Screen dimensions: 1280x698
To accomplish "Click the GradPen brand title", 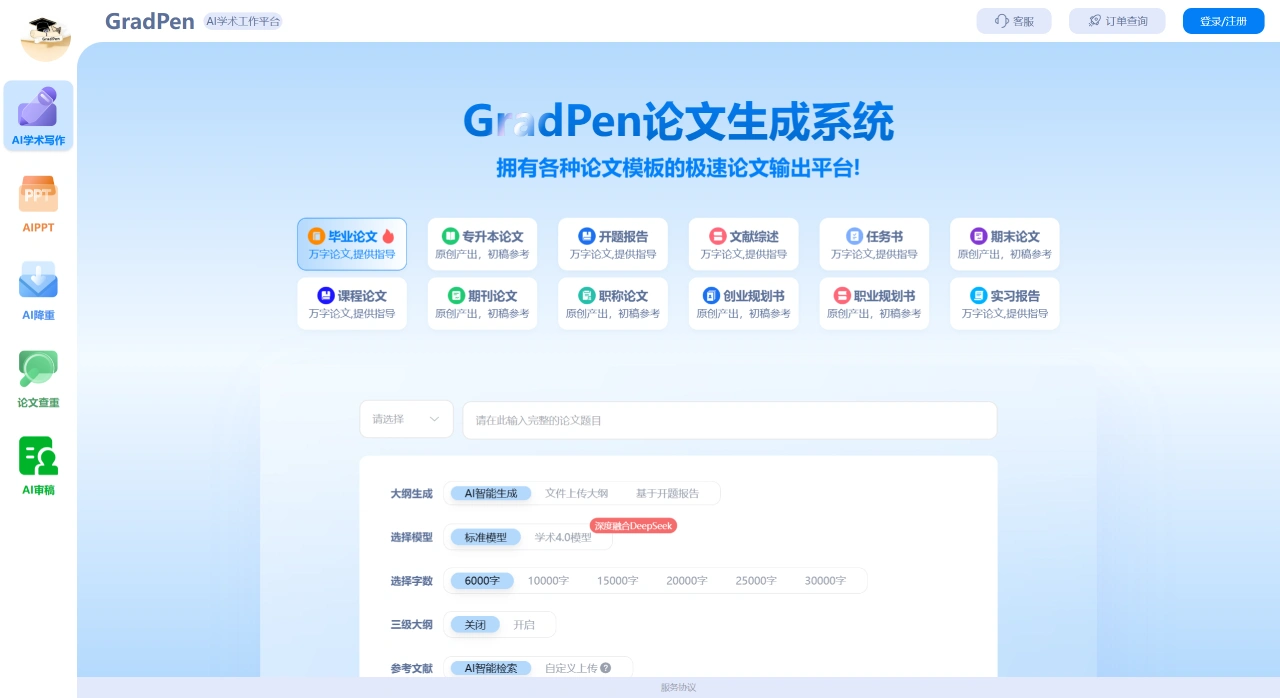I will coord(150,21).
